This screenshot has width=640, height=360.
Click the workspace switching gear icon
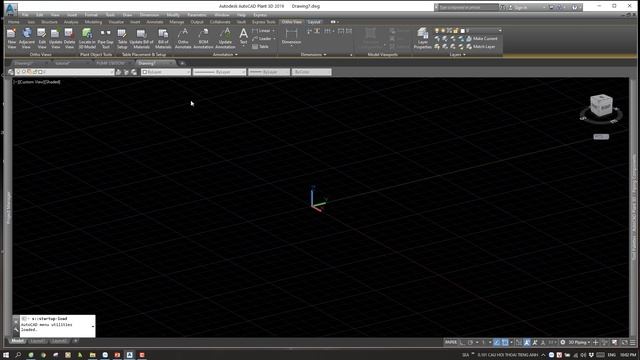tap(563, 342)
